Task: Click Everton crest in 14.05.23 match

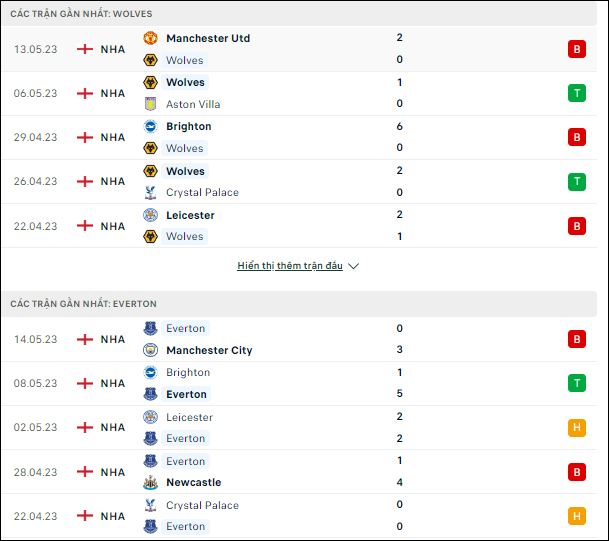Action: click(150, 328)
